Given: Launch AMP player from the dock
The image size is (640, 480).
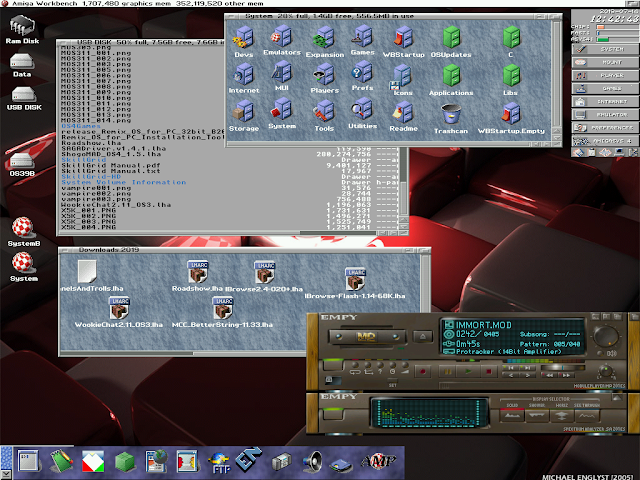Looking at the screenshot, I should (378, 461).
